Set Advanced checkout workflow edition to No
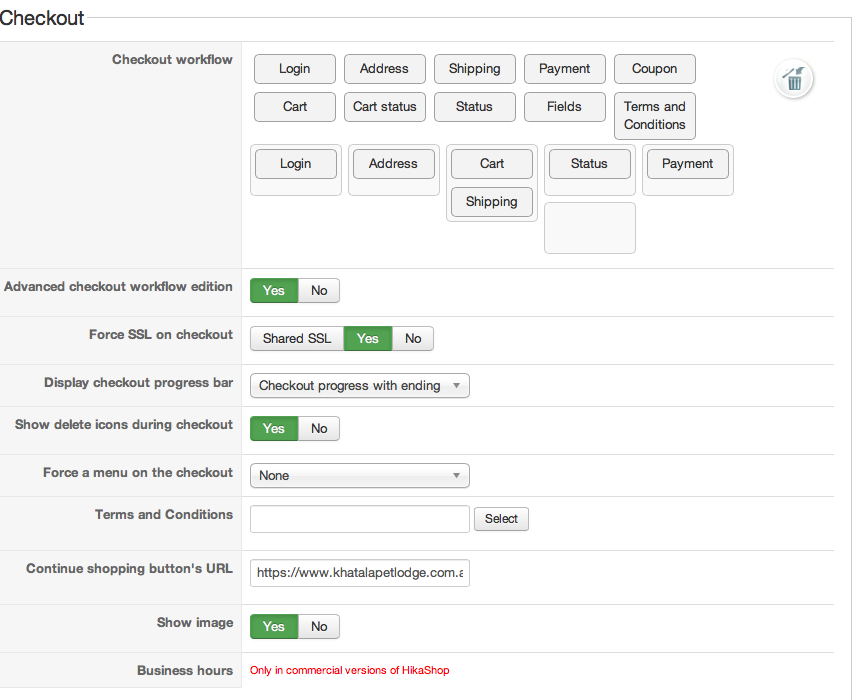 point(319,291)
